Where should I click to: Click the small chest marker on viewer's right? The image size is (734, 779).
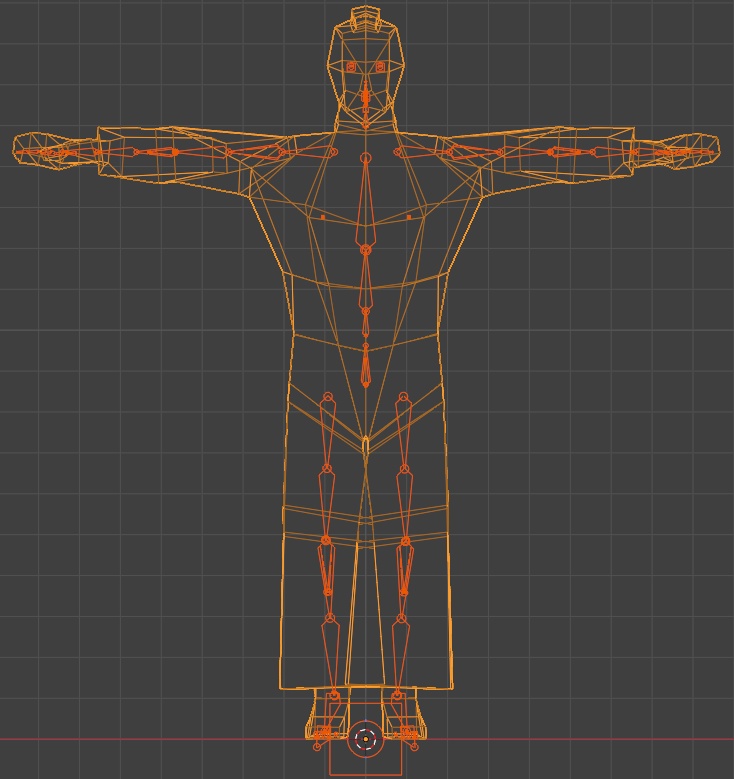(x=408, y=218)
